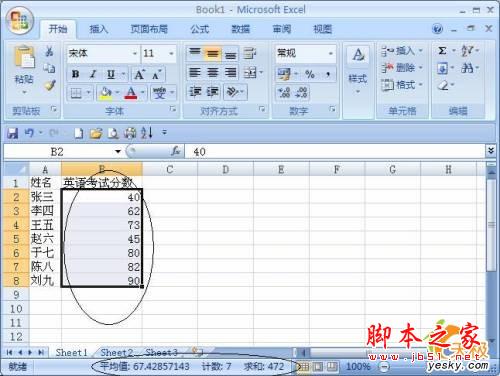Increase font size with large A icon
Image resolution: width=500 pixels, height=376 pixels.
point(139,74)
